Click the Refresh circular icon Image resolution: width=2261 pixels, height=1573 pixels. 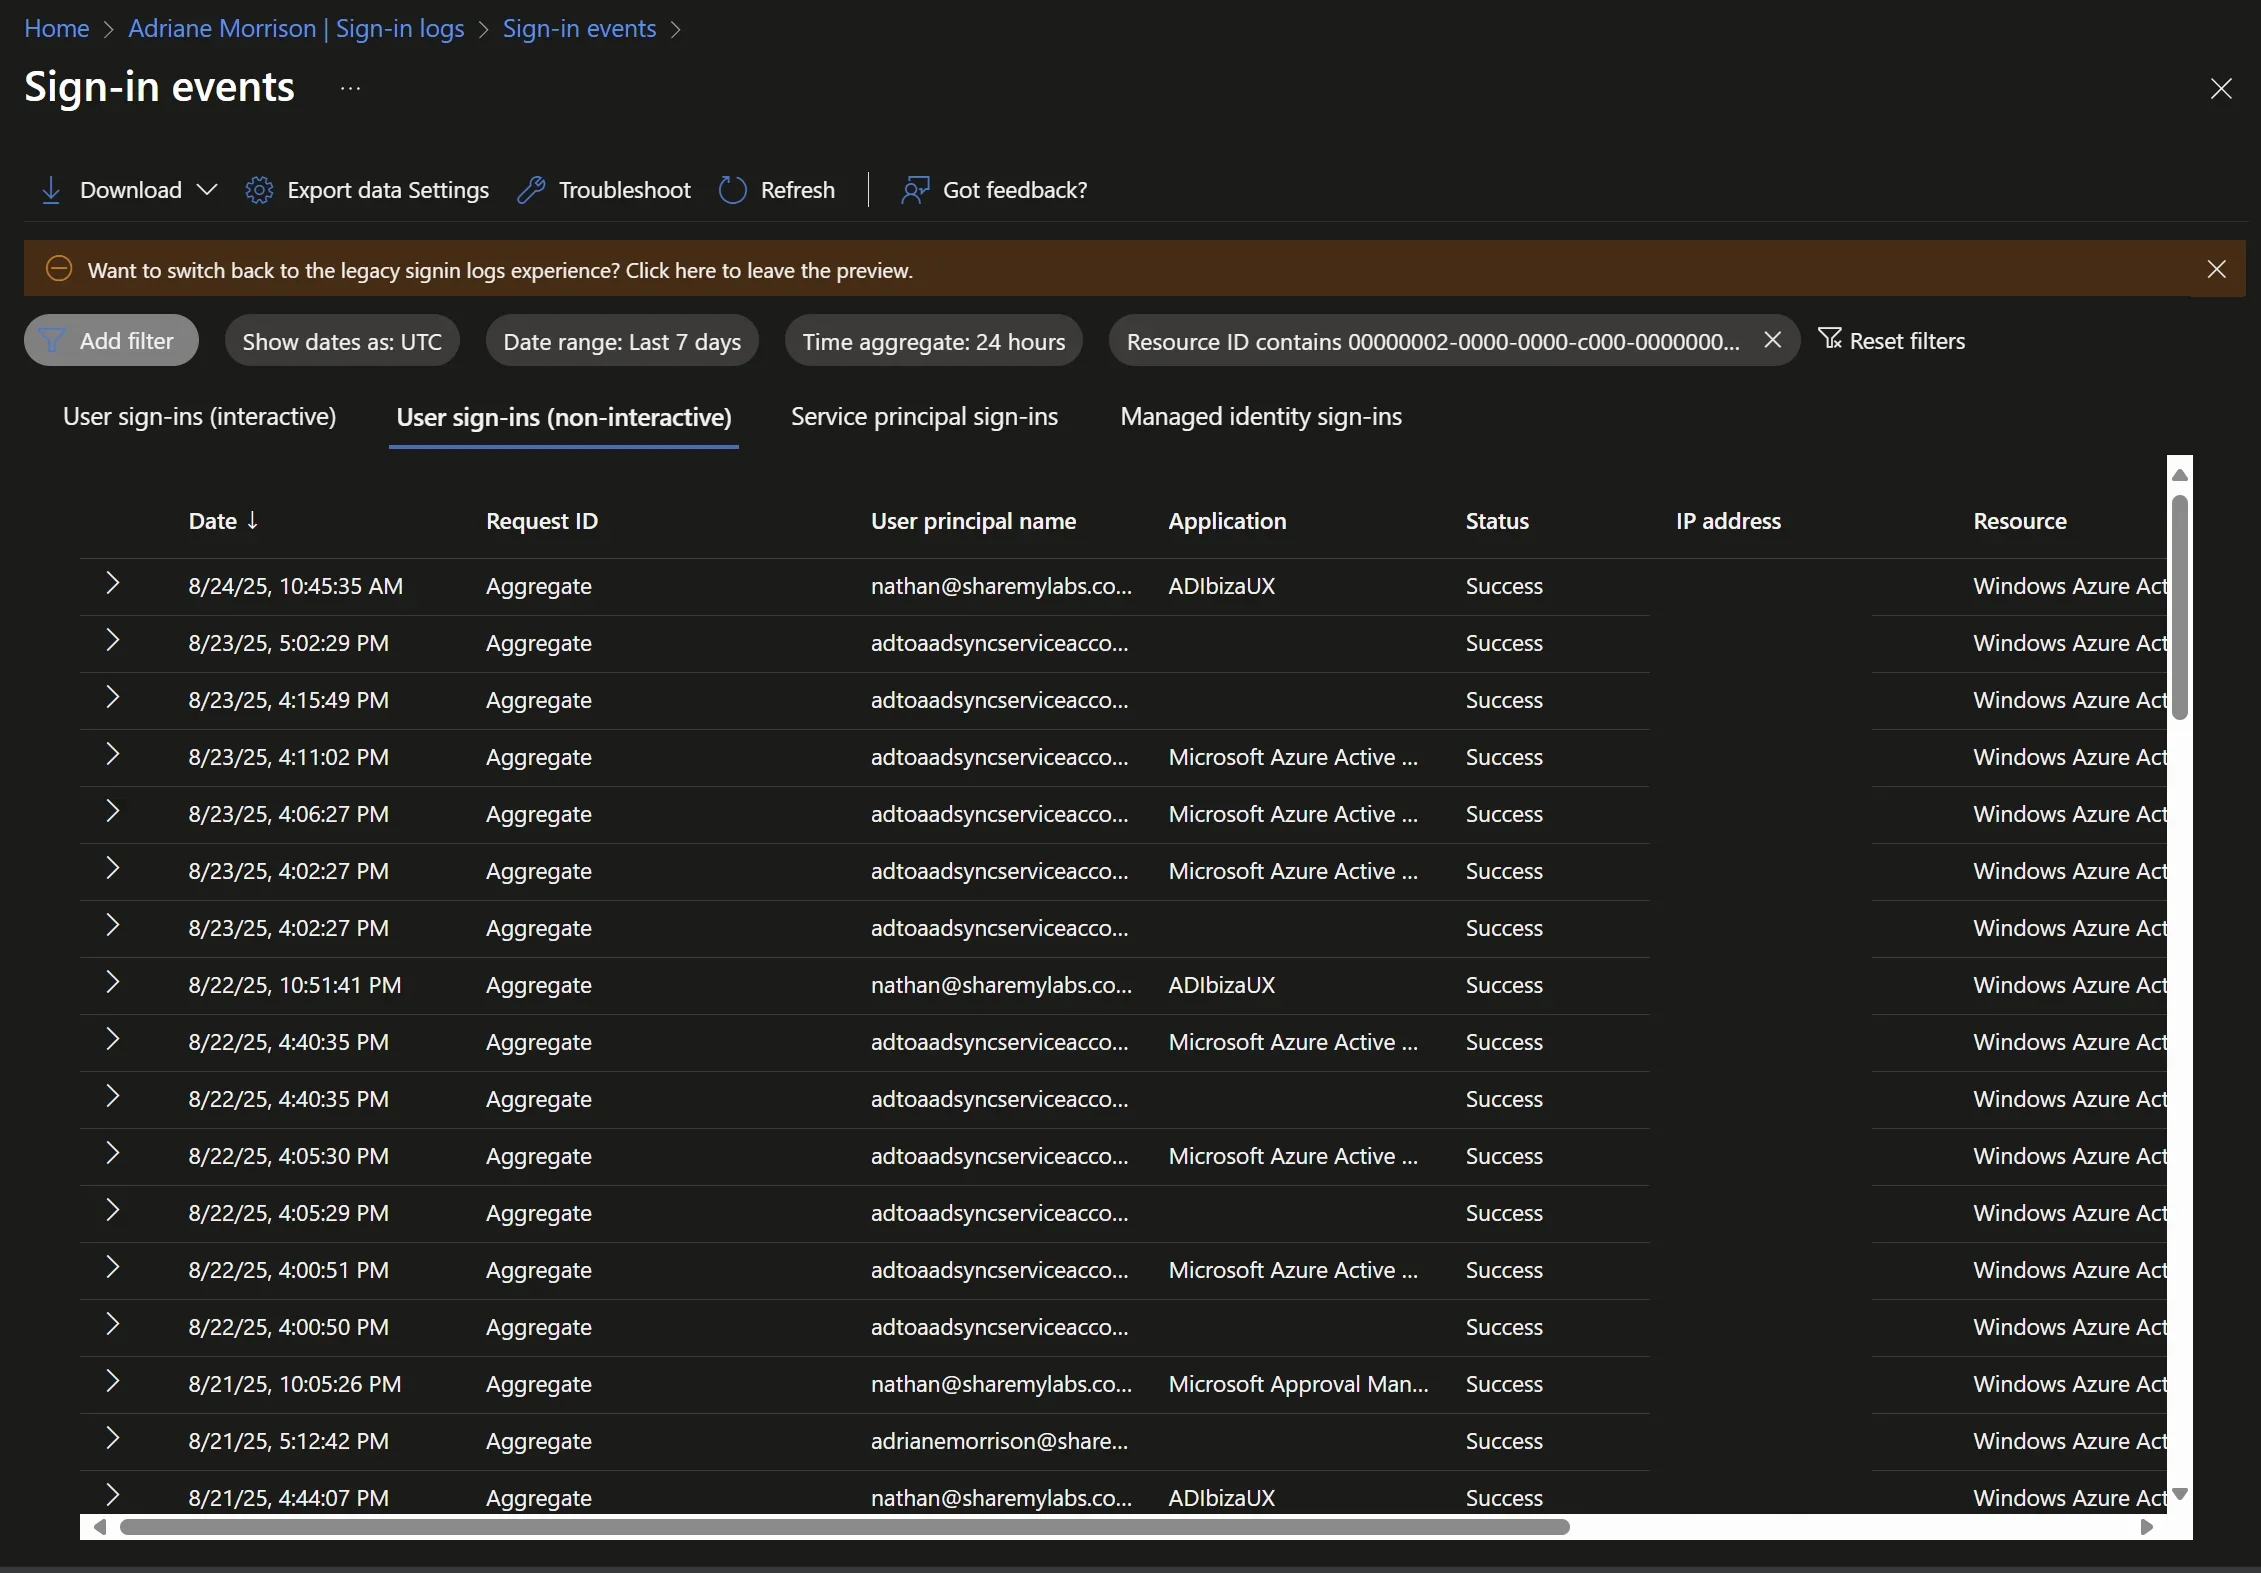[x=733, y=190]
